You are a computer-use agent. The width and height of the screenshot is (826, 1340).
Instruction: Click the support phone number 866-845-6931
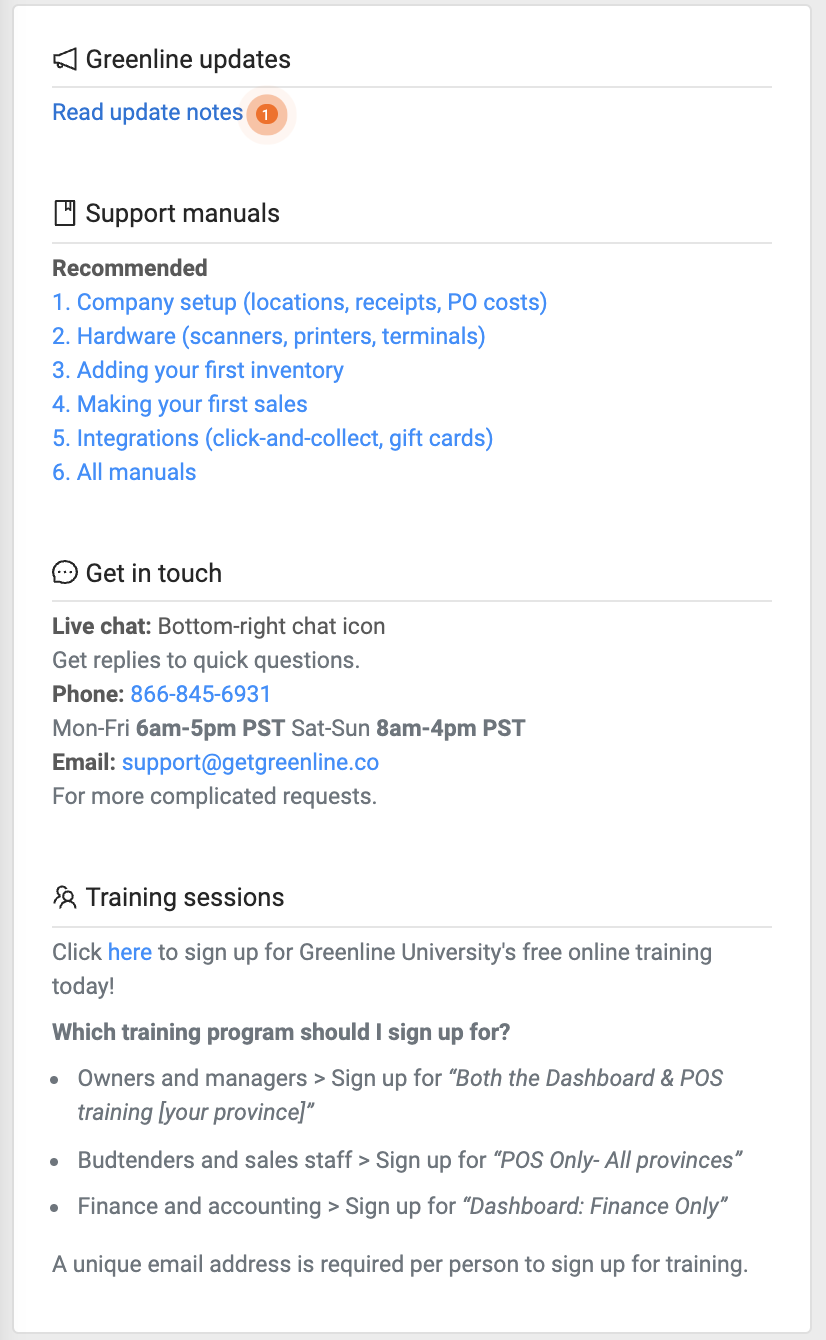click(200, 694)
